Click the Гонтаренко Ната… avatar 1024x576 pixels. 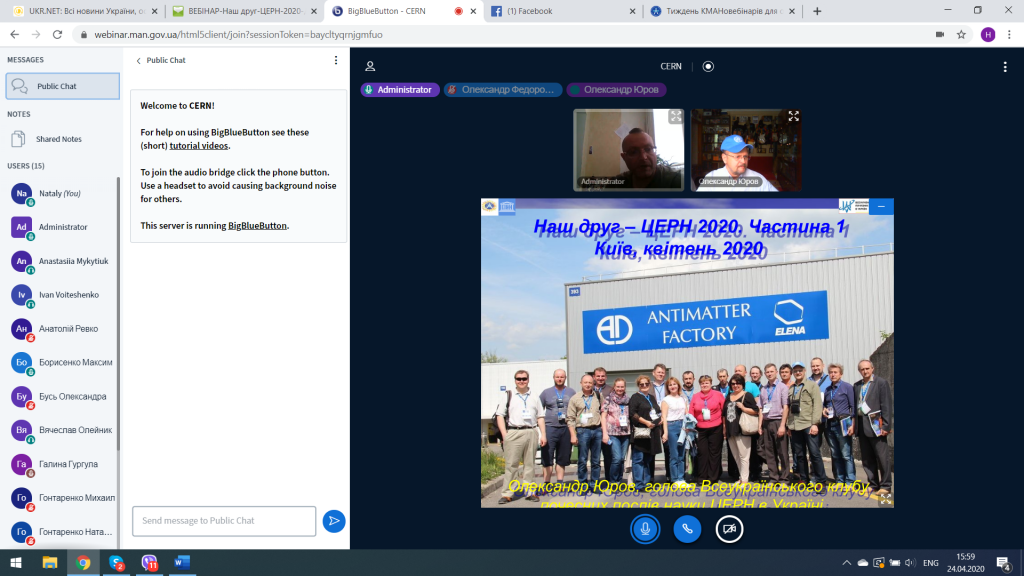pyautogui.click(x=21, y=532)
